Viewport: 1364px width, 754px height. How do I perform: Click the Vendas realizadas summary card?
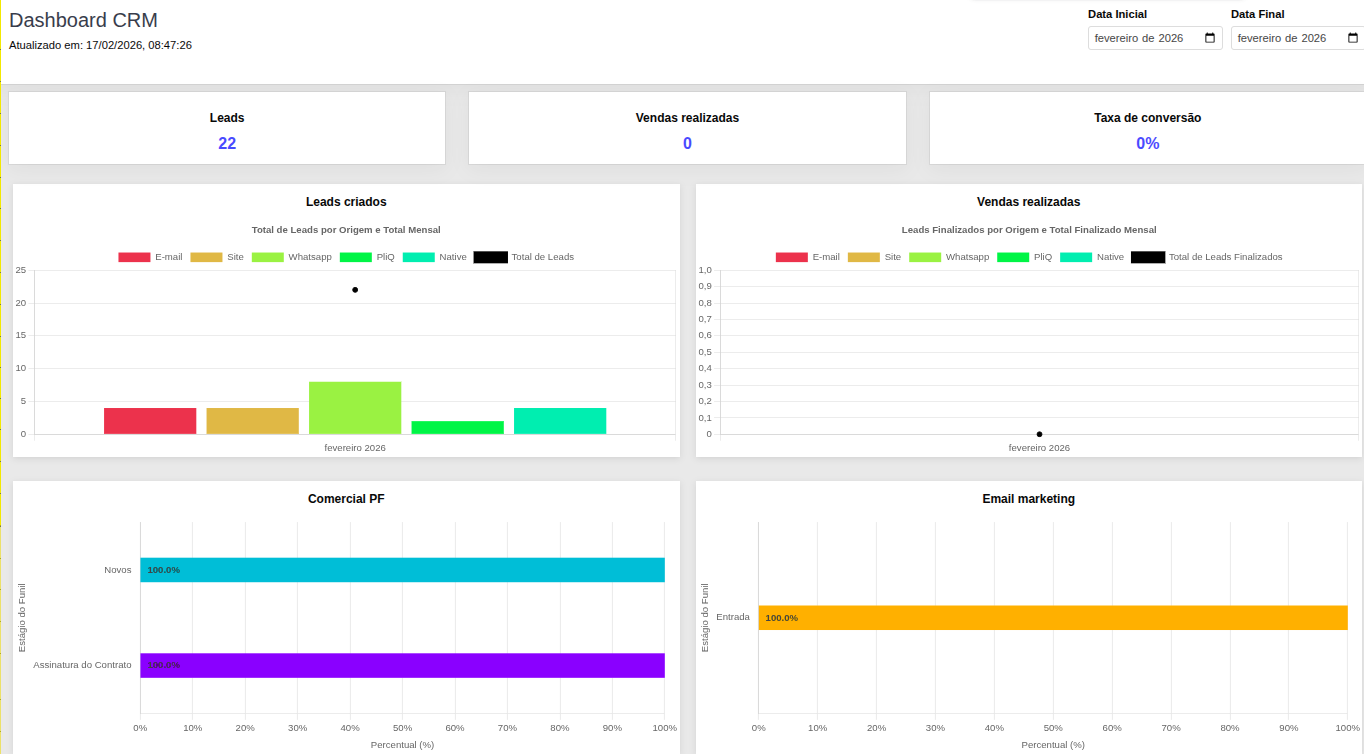pos(687,129)
